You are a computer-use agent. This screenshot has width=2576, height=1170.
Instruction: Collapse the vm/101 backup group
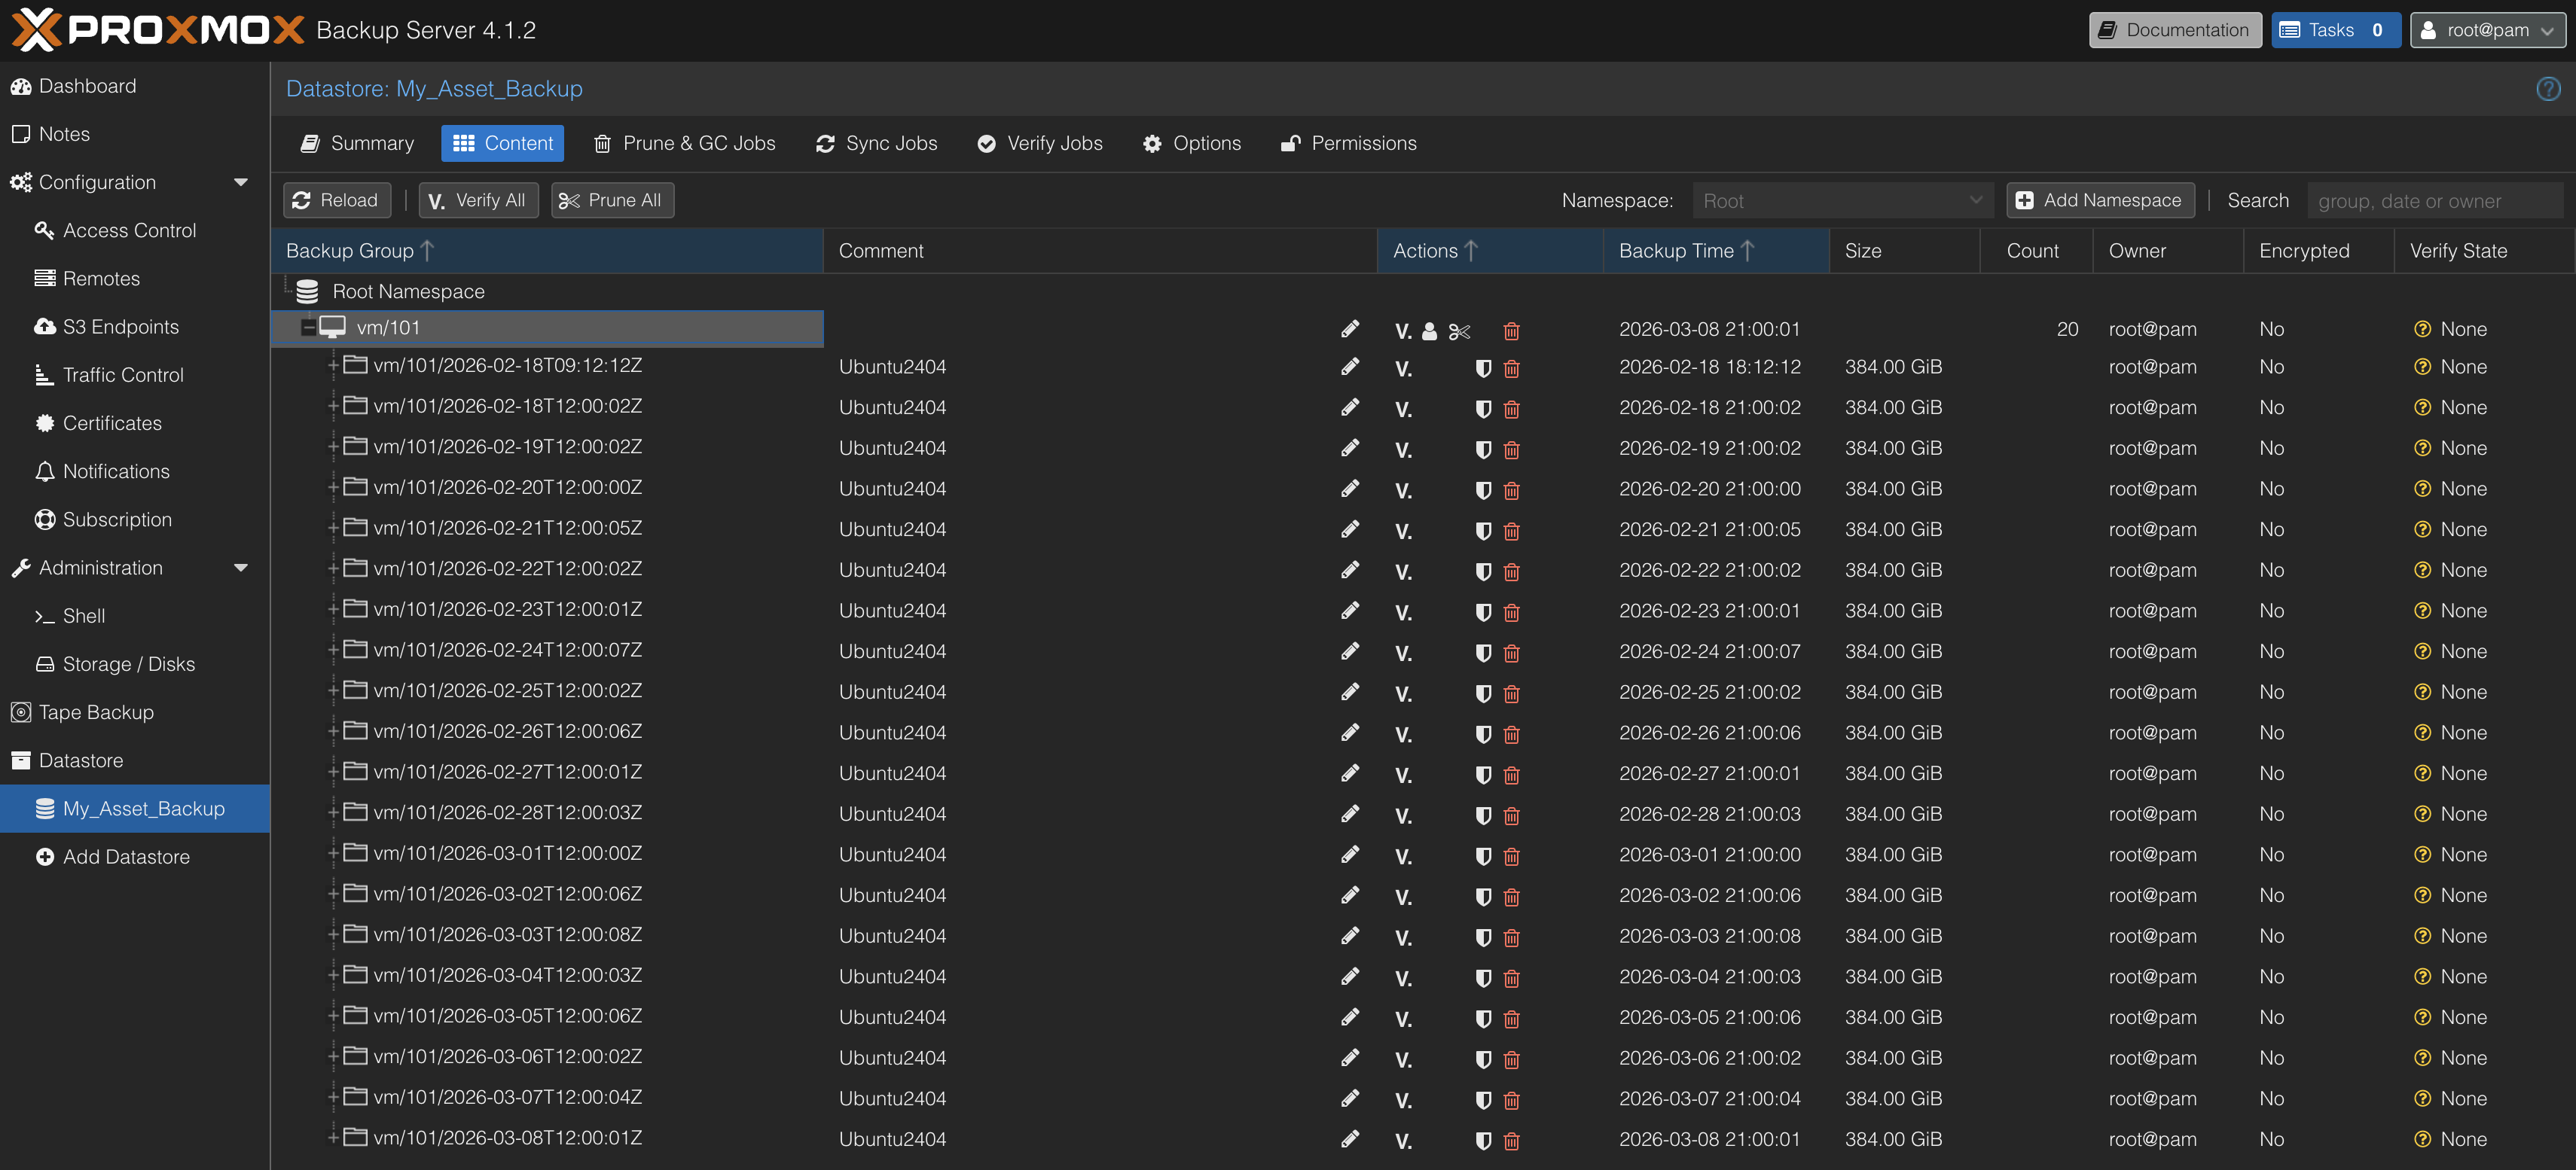coord(308,328)
